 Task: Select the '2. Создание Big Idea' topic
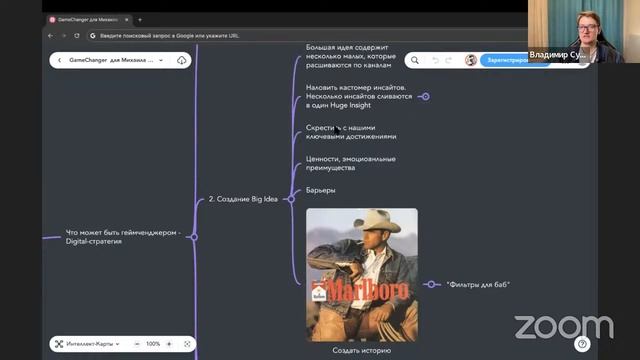(x=243, y=199)
